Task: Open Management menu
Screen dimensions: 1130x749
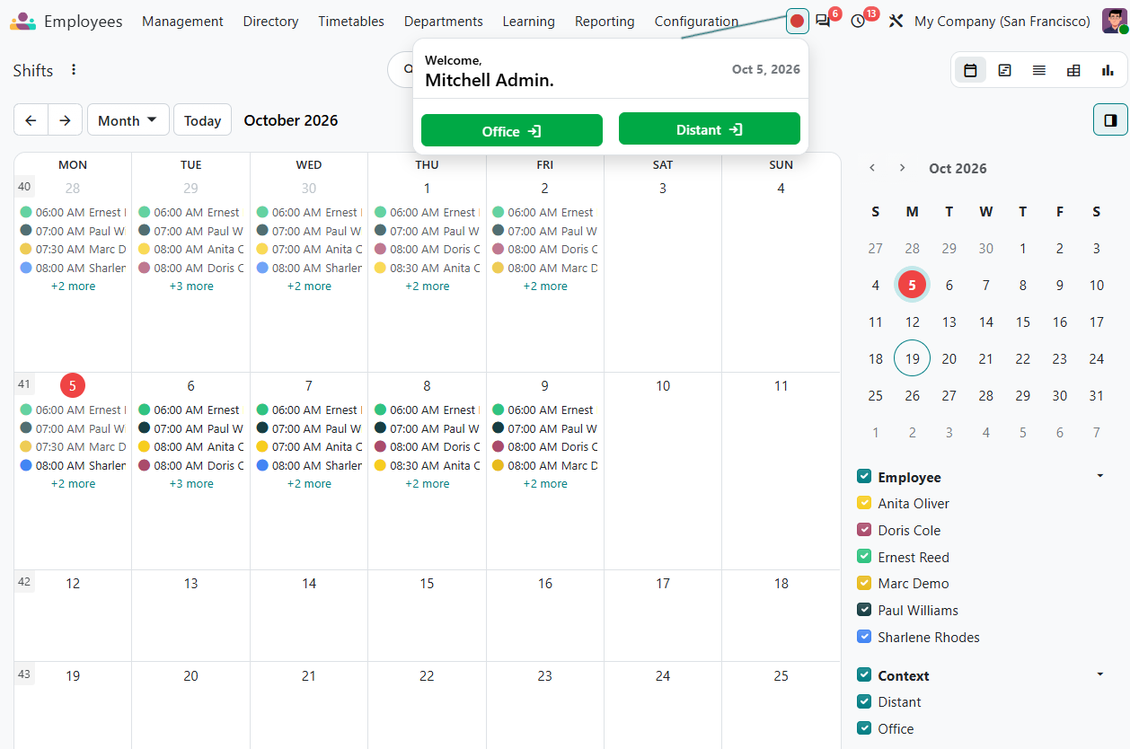Action: 182,21
